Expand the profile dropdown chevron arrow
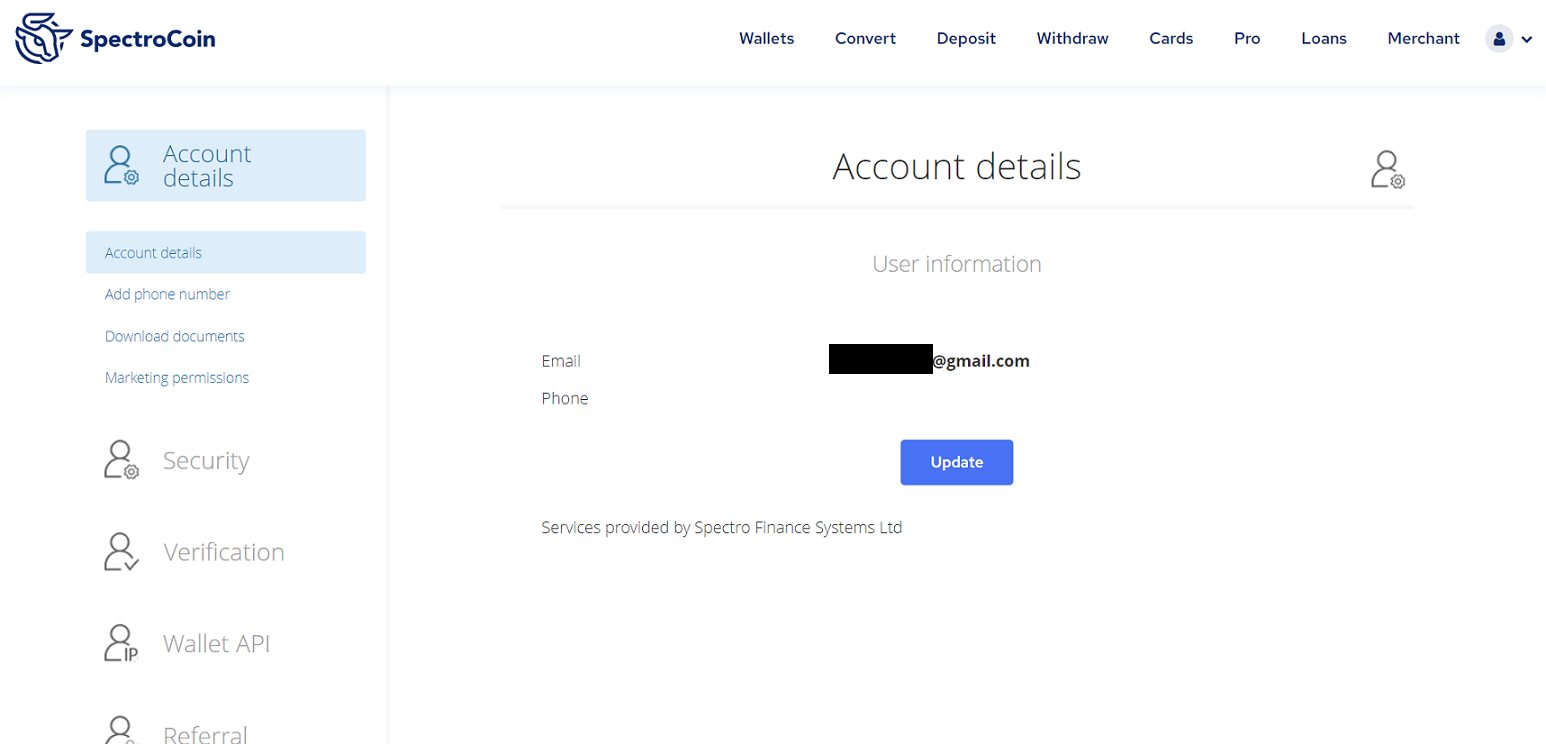Screen dimensions: 1546x744 (x=1526, y=40)
